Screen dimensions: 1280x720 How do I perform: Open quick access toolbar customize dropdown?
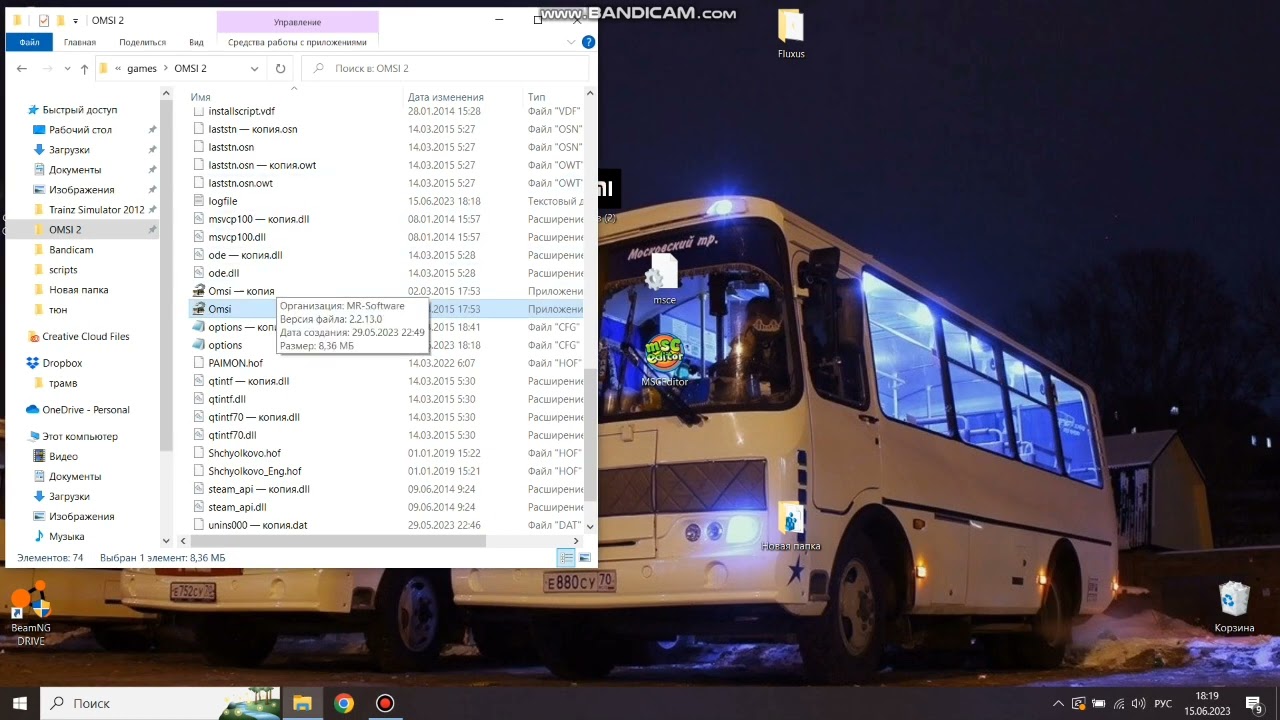point(75,20)
